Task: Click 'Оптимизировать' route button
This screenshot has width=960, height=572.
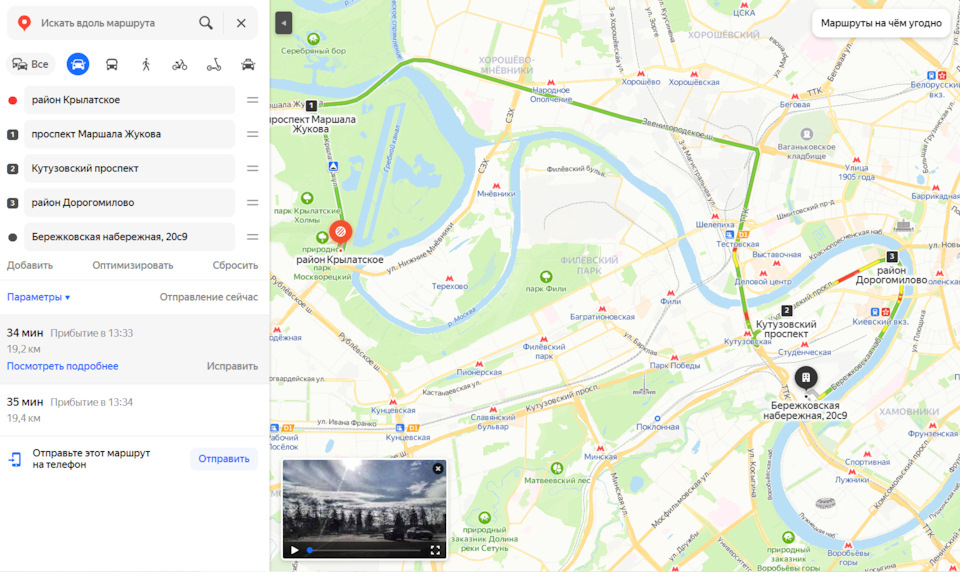Action: (x=133, y=265)
